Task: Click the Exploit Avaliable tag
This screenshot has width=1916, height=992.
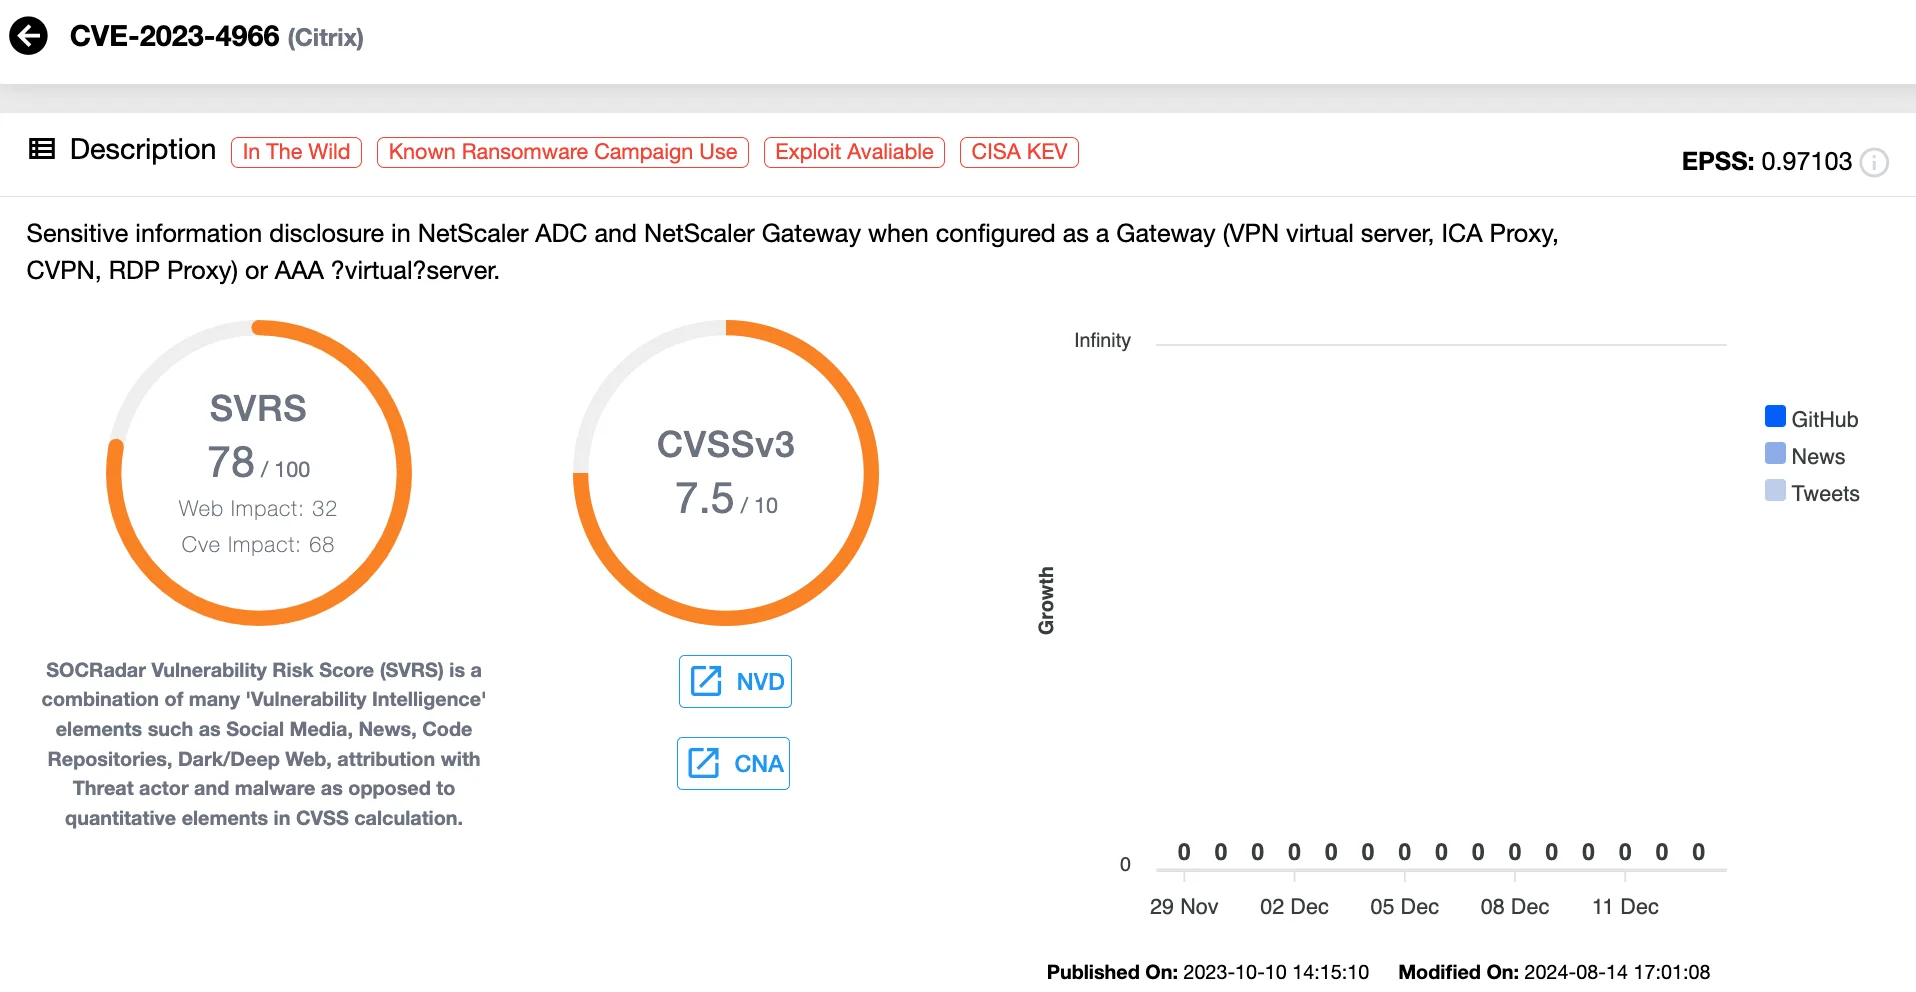Action: (x=854, y=152)
